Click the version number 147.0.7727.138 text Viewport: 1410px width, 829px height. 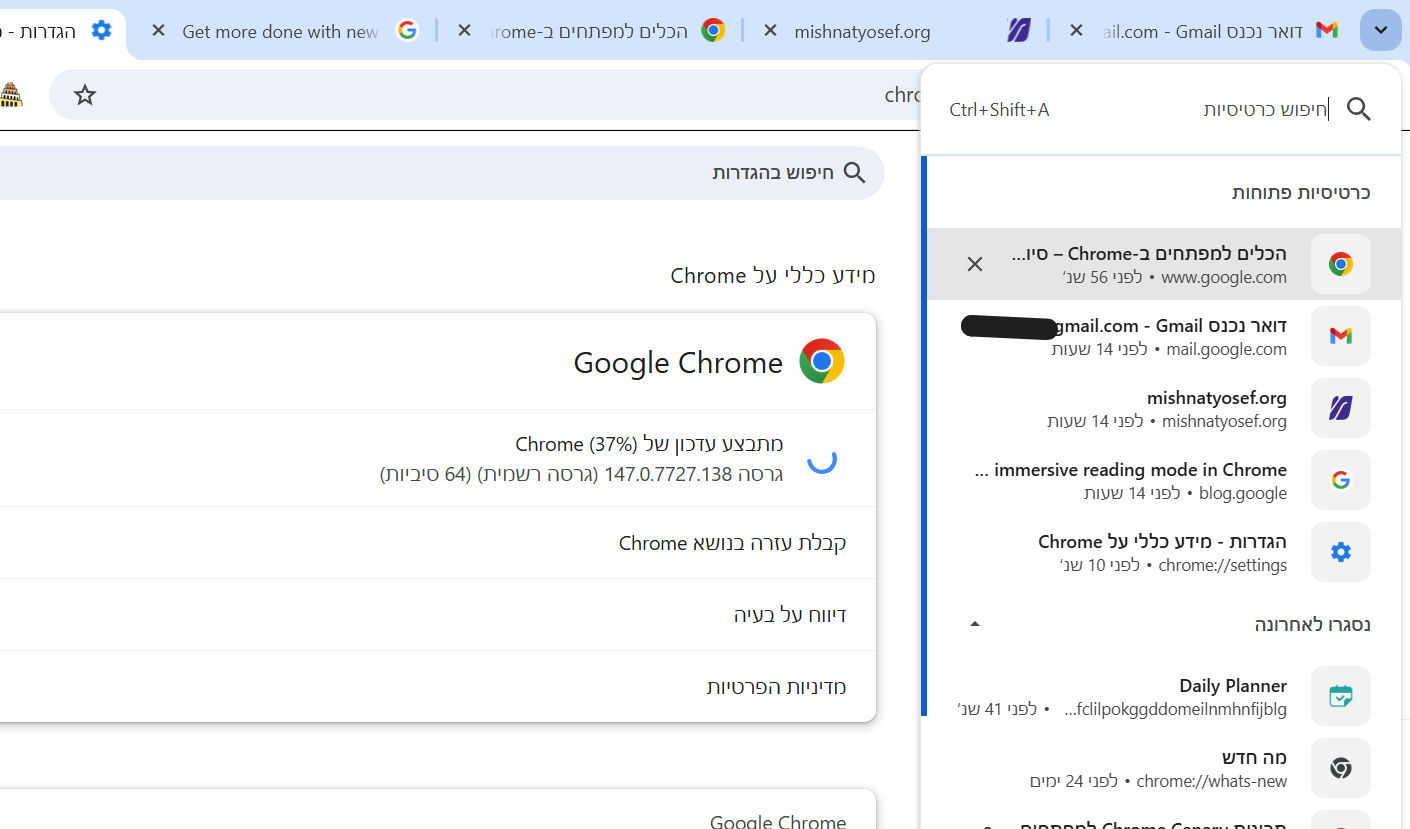pyautogui.click(x=669, y=474)
